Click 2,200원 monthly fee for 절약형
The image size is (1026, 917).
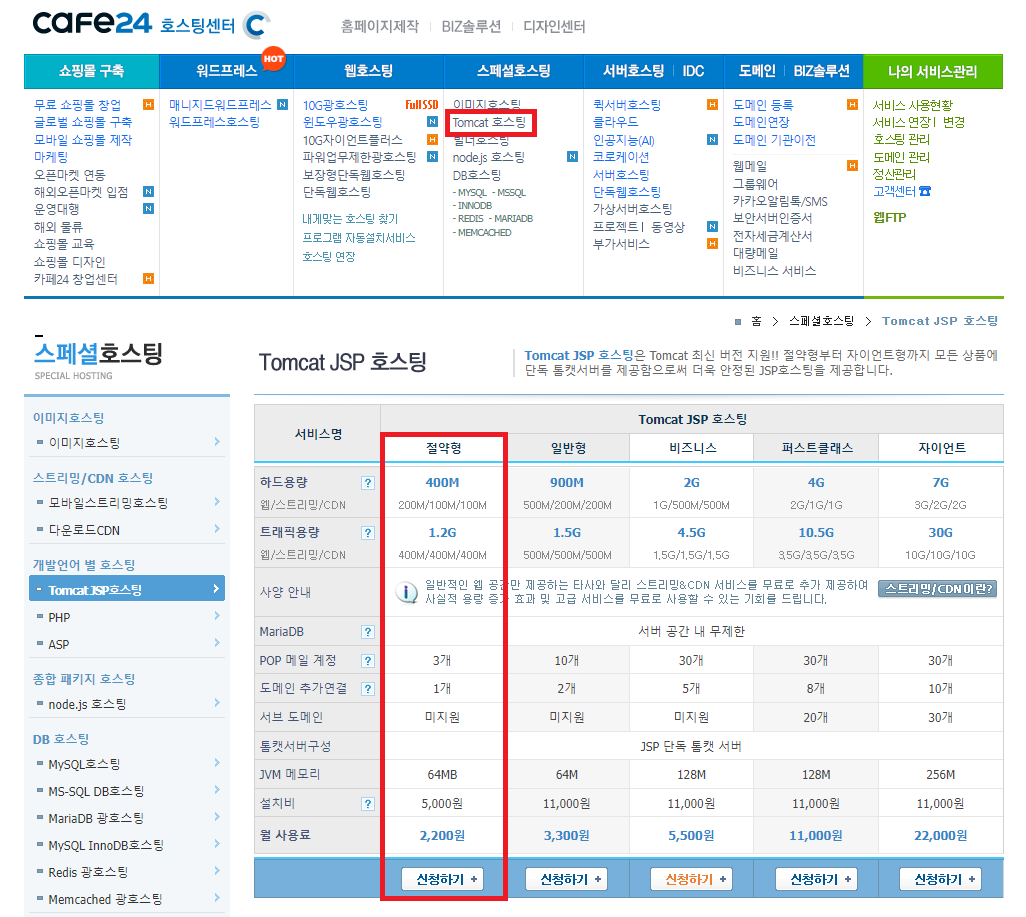[442, 835]
